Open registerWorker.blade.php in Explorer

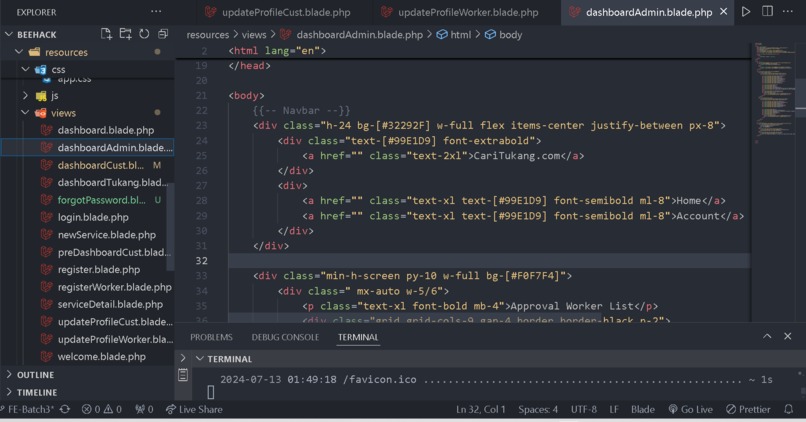115,287
